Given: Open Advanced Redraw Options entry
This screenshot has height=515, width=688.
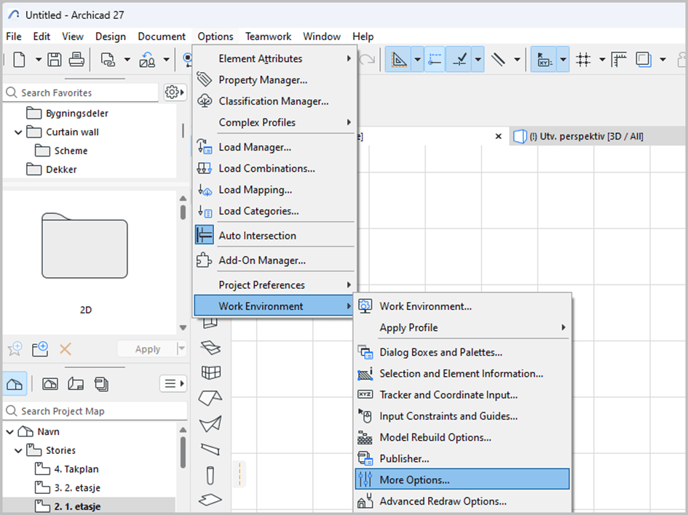Looking at the screenshot, I should coord(462,501).
